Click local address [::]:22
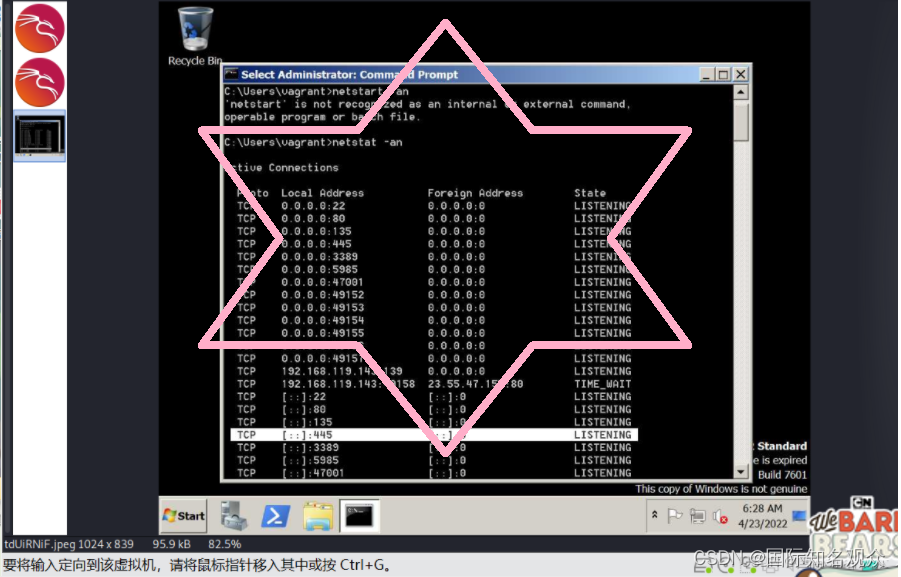This screenshot has width=901, height=577. pos(303,397)
